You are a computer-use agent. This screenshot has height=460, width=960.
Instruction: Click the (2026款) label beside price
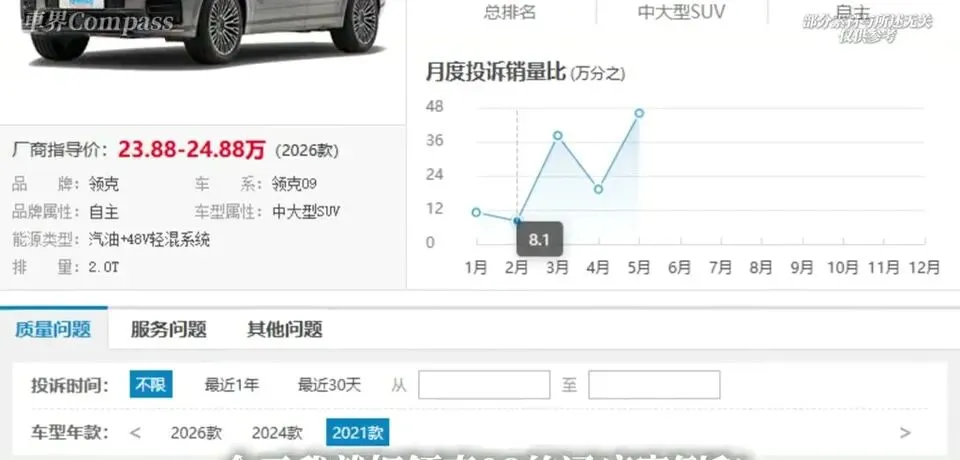(307, 151)
